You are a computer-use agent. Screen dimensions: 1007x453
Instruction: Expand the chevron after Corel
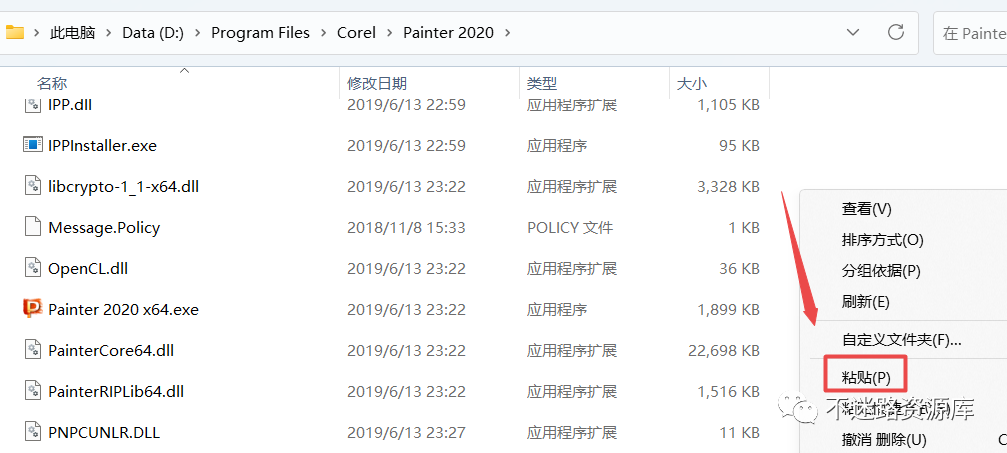coord(390,33)
